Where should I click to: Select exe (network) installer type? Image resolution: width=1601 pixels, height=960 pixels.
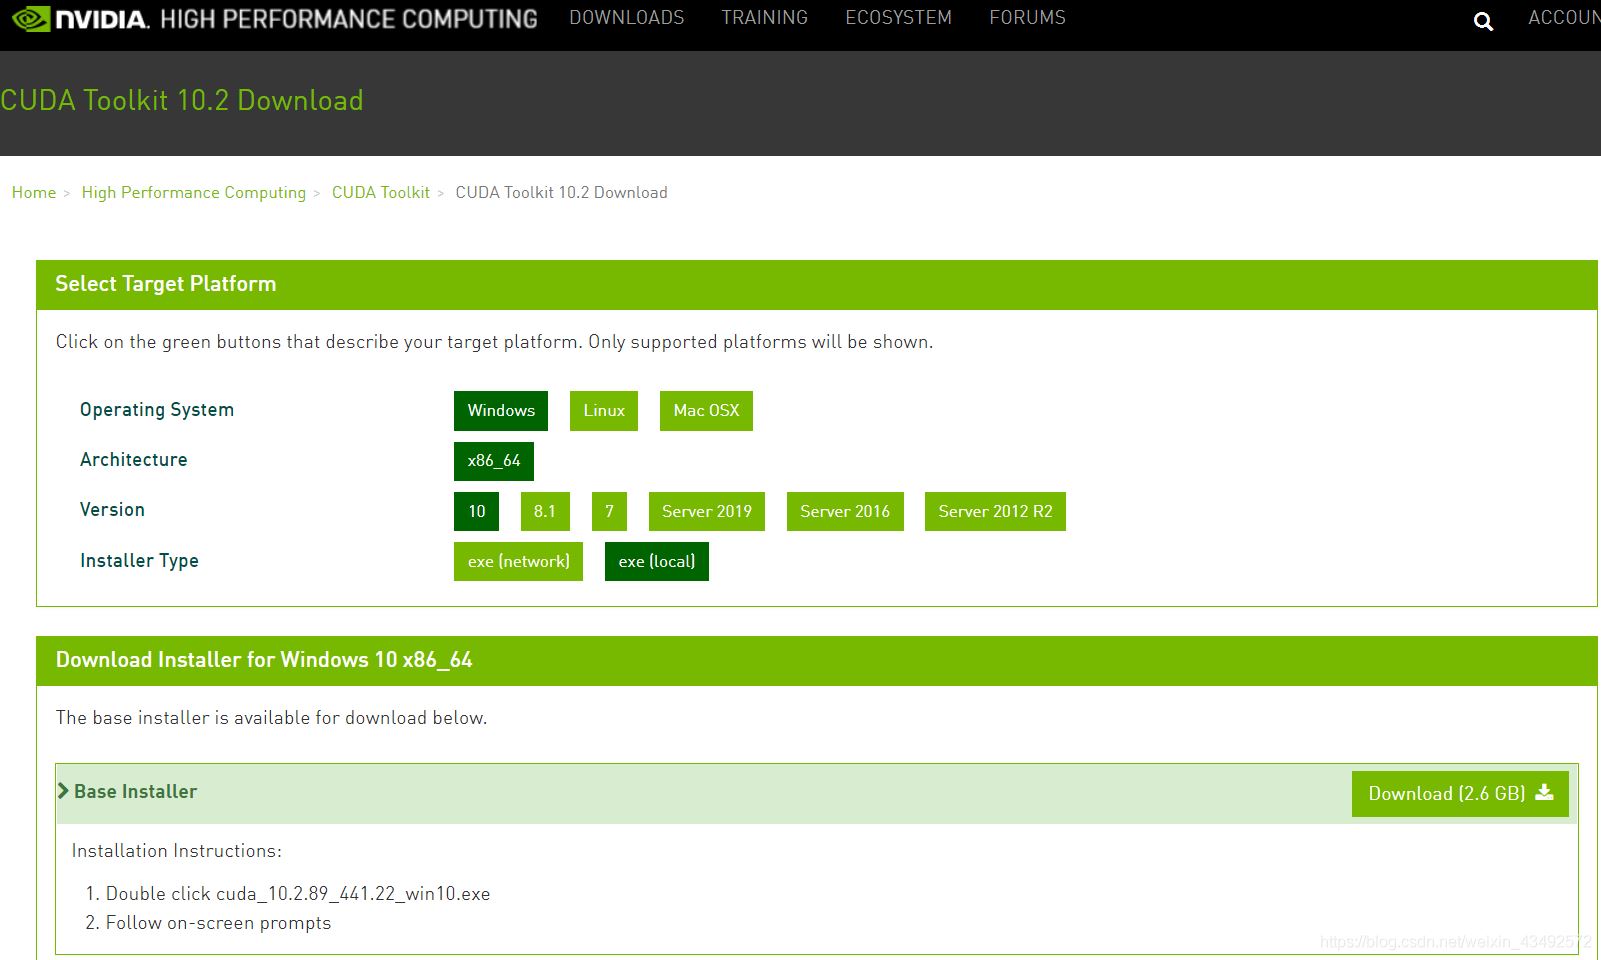pyautogui.click(x=518, y=561)
